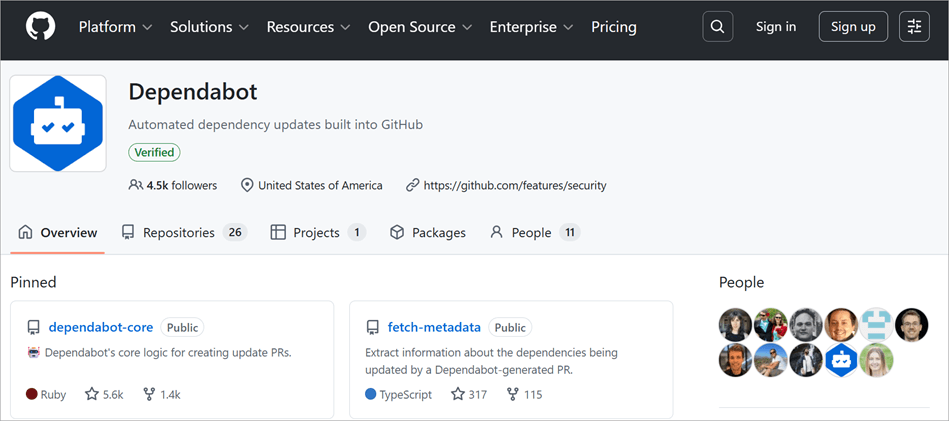Click the Sign up button
Image resolution: width=950 pixels, height=421 pixels.
coord(853,27)
